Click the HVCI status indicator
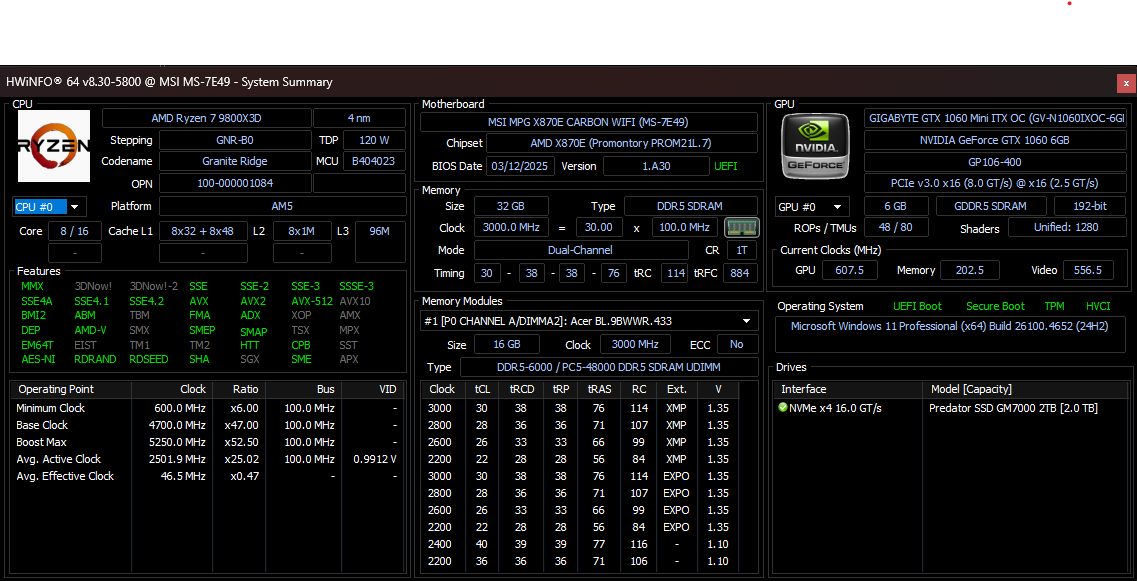 1098,306
